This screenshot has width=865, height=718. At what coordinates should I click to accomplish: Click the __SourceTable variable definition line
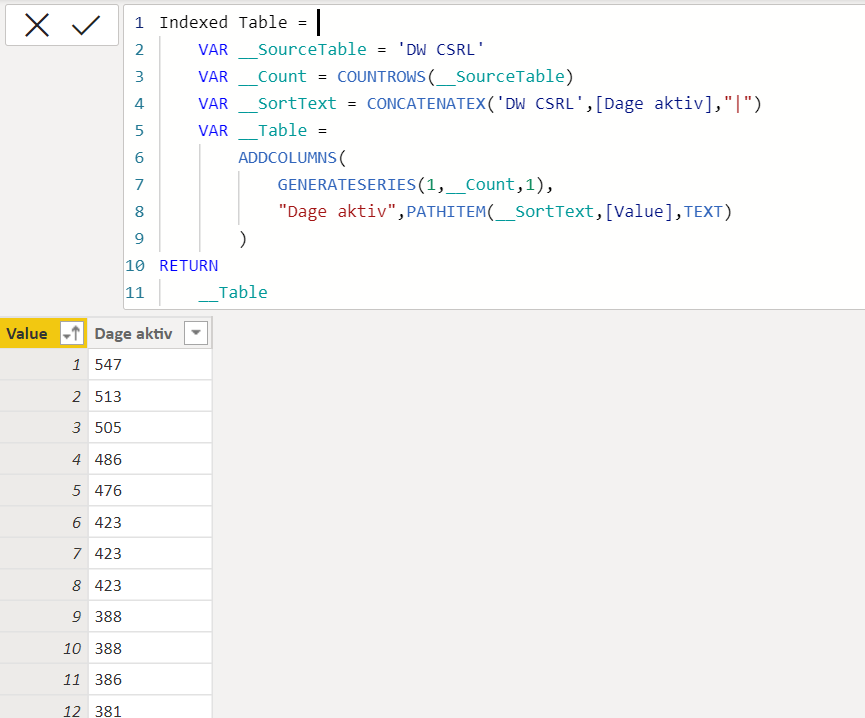pos(341,50)
